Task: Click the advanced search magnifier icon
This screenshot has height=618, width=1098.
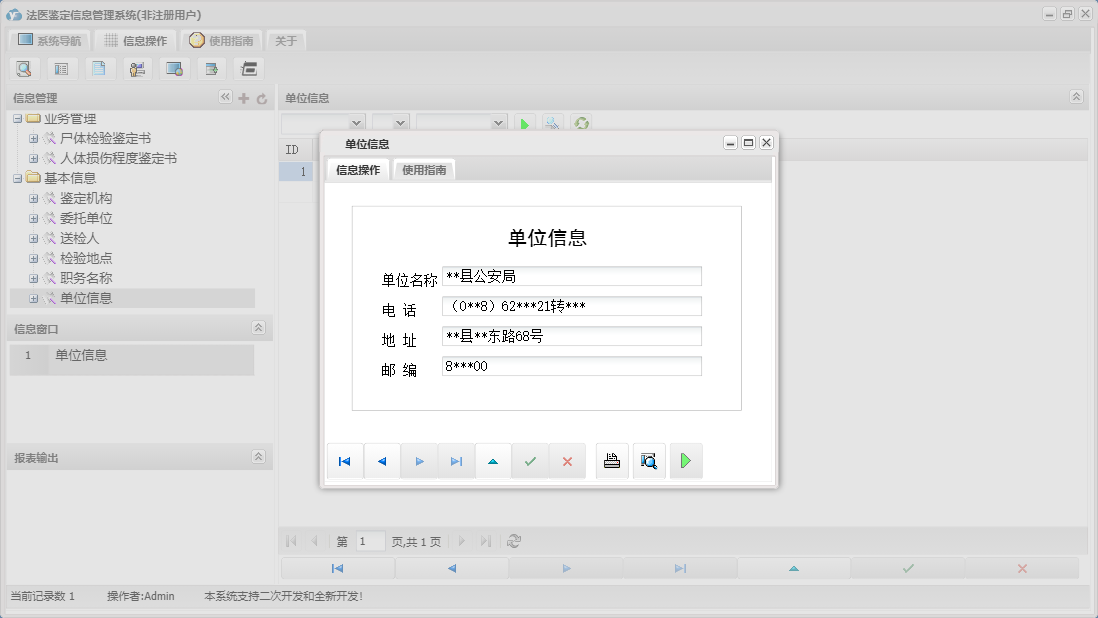Action: 552,123
